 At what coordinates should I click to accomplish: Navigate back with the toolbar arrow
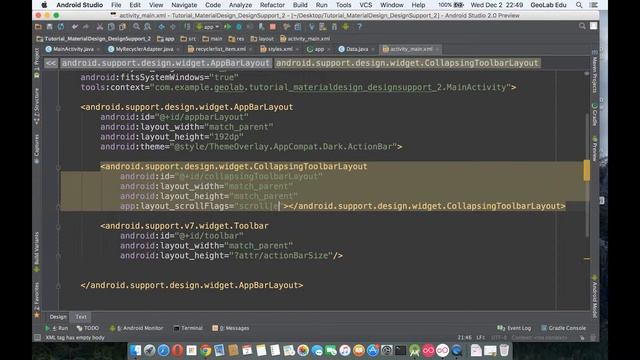pos(162,27)
